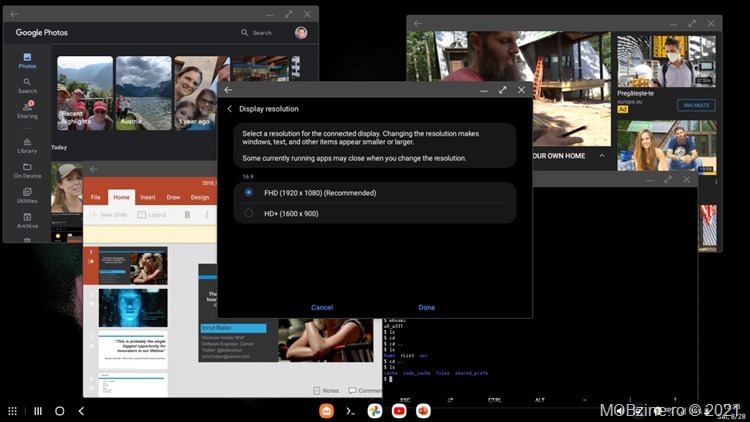Go back using chevron beside Display resolution
750x422 pixels.
[230, 109]
